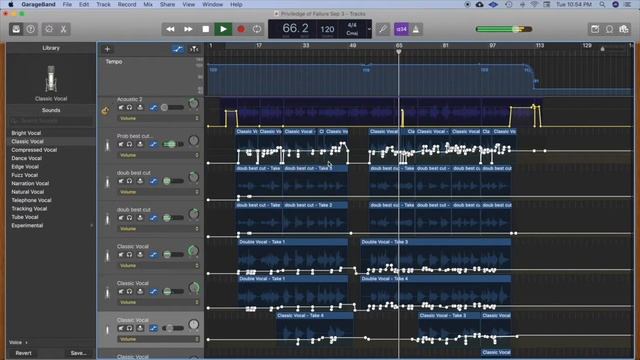The height and width of the screenshot is (360, 640).
Task: Fast forward the playhead
Action: [x=188, y=29]
